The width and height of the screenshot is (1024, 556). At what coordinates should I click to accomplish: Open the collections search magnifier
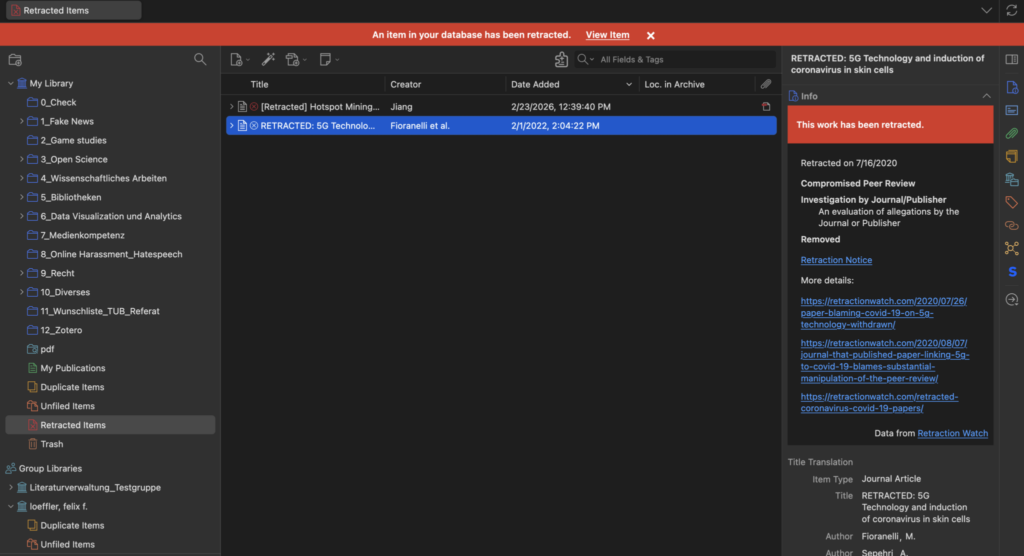click(200, 59)
